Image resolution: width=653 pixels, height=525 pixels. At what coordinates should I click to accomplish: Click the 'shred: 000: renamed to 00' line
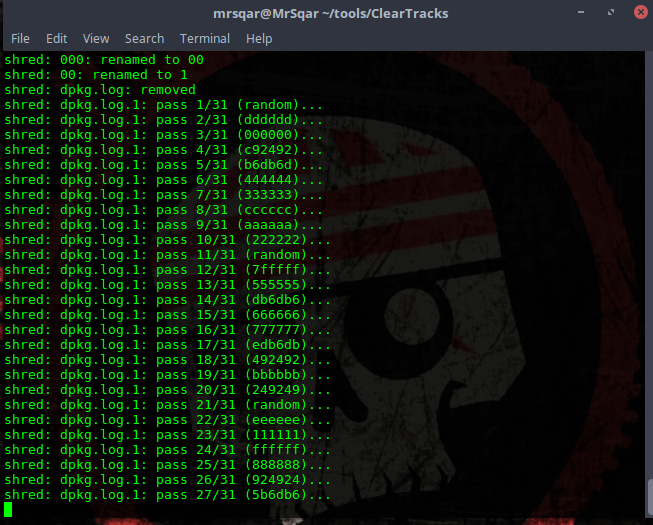103,60
